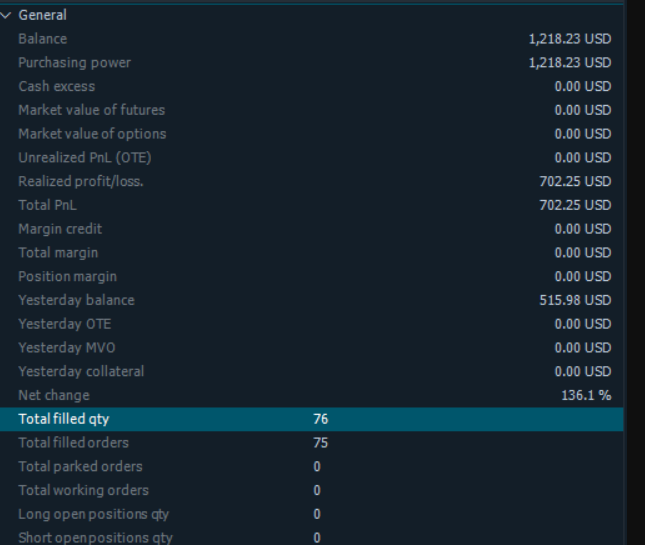Image resolution: width=645 pixels, height=545 pixels.
Task: Select the Total working orders row label
Action: click(84, 490)
